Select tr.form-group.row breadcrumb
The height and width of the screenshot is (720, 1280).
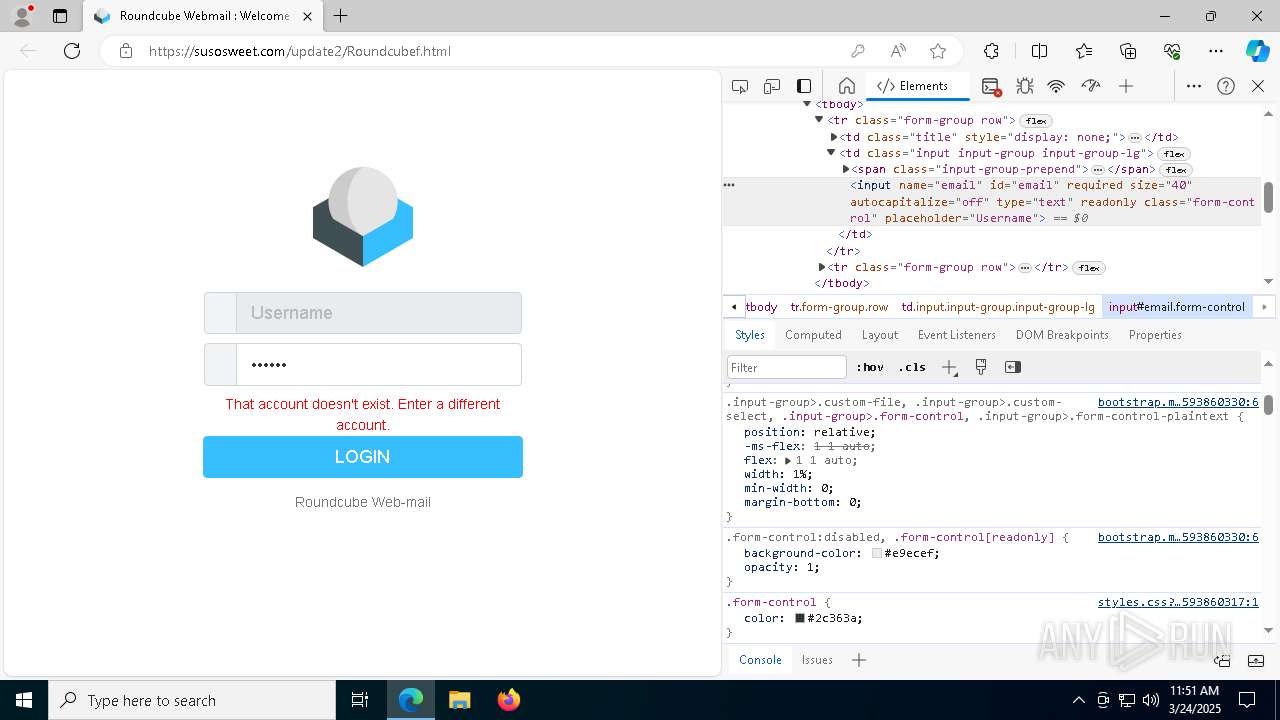pyautogui.click(x=839, y=307)
